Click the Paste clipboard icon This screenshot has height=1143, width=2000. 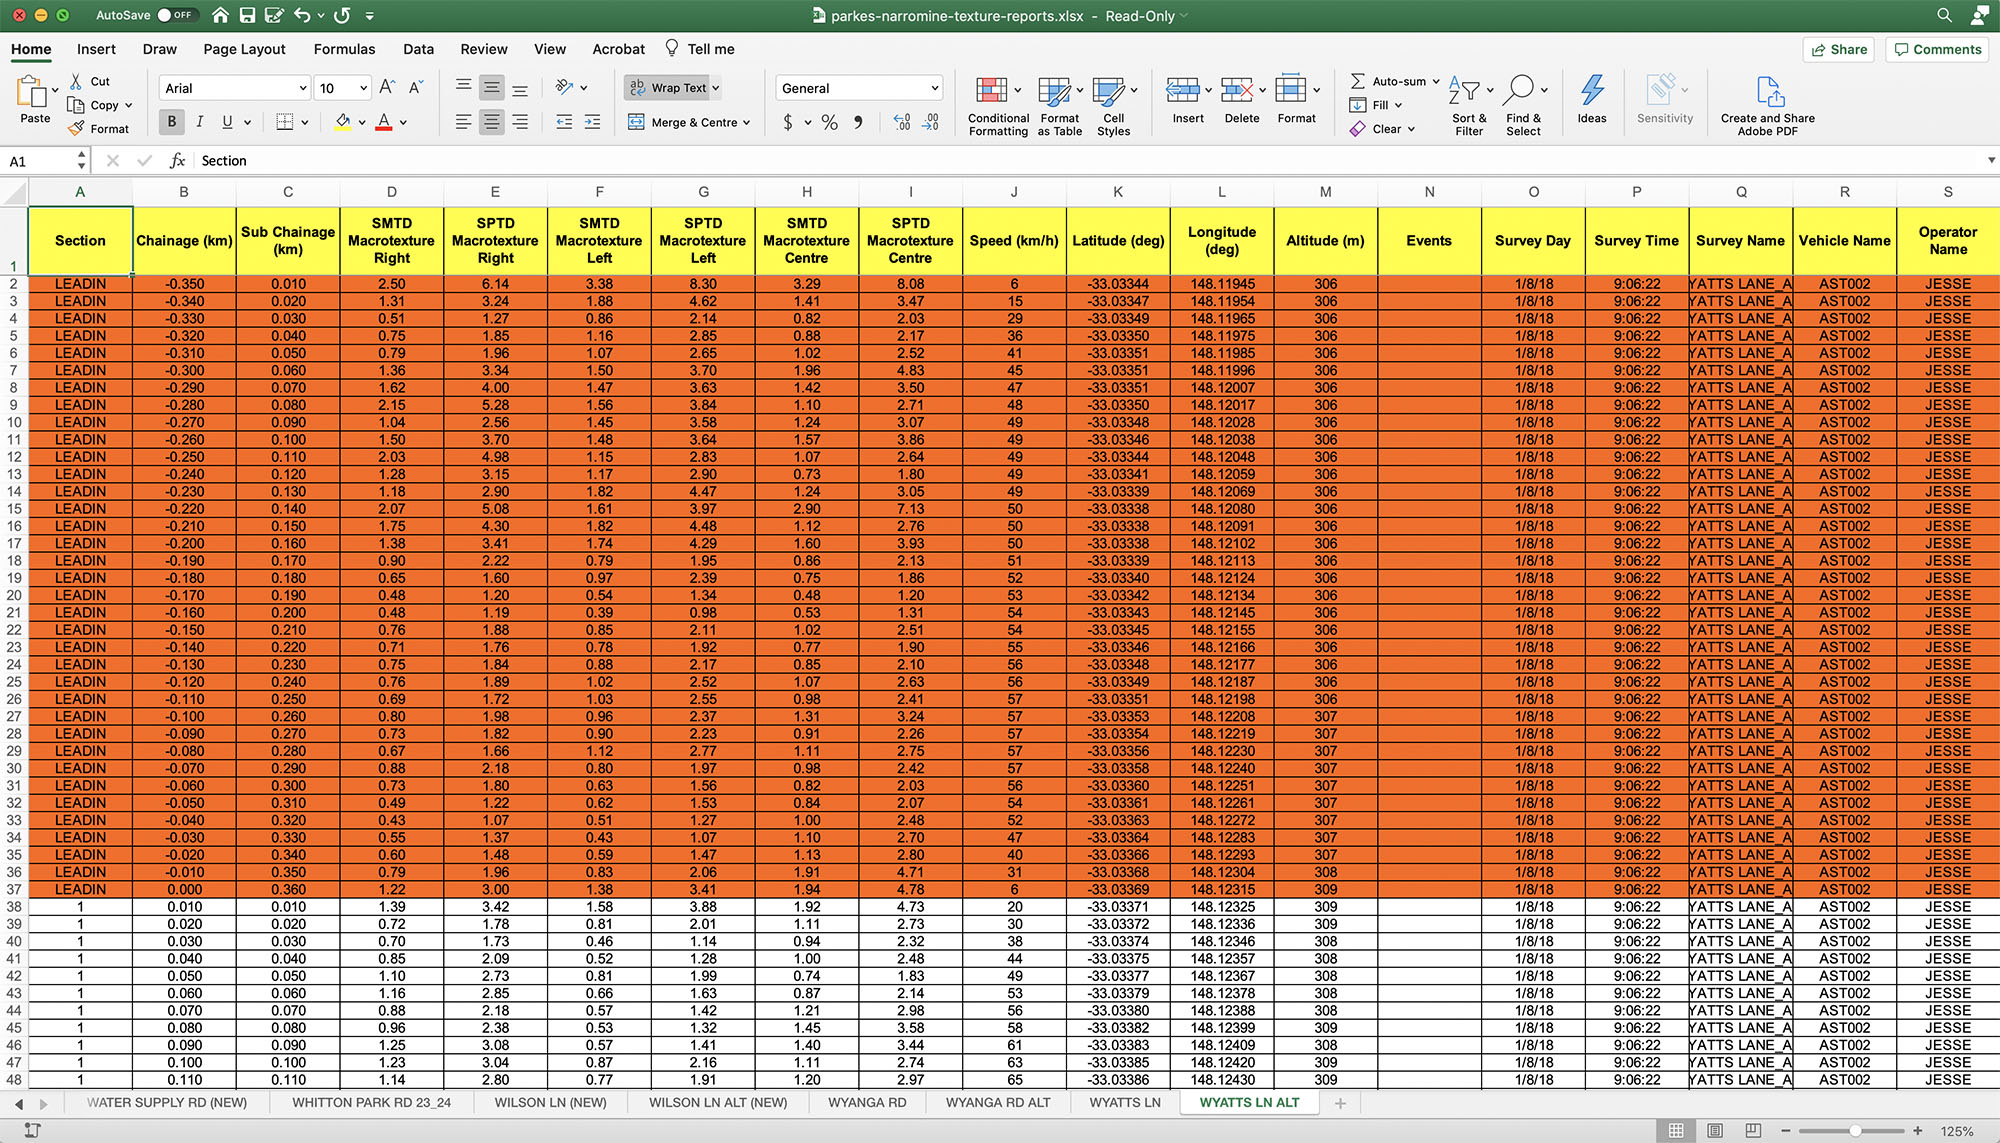30,92
